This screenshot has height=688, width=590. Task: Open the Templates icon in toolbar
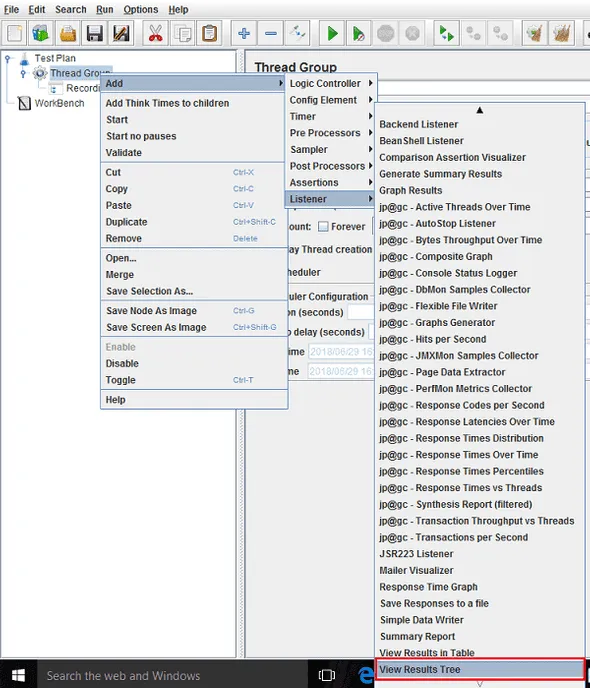(x=41, y=33)
